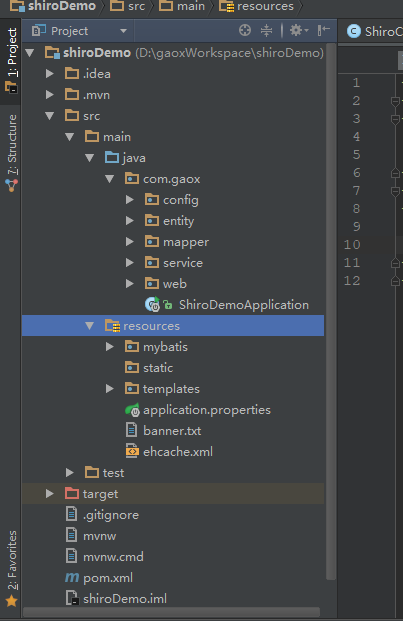Viewport: 403px width, 621px height.
Task: Click the resources root folder icon in tree
Action: pos(112,326)
